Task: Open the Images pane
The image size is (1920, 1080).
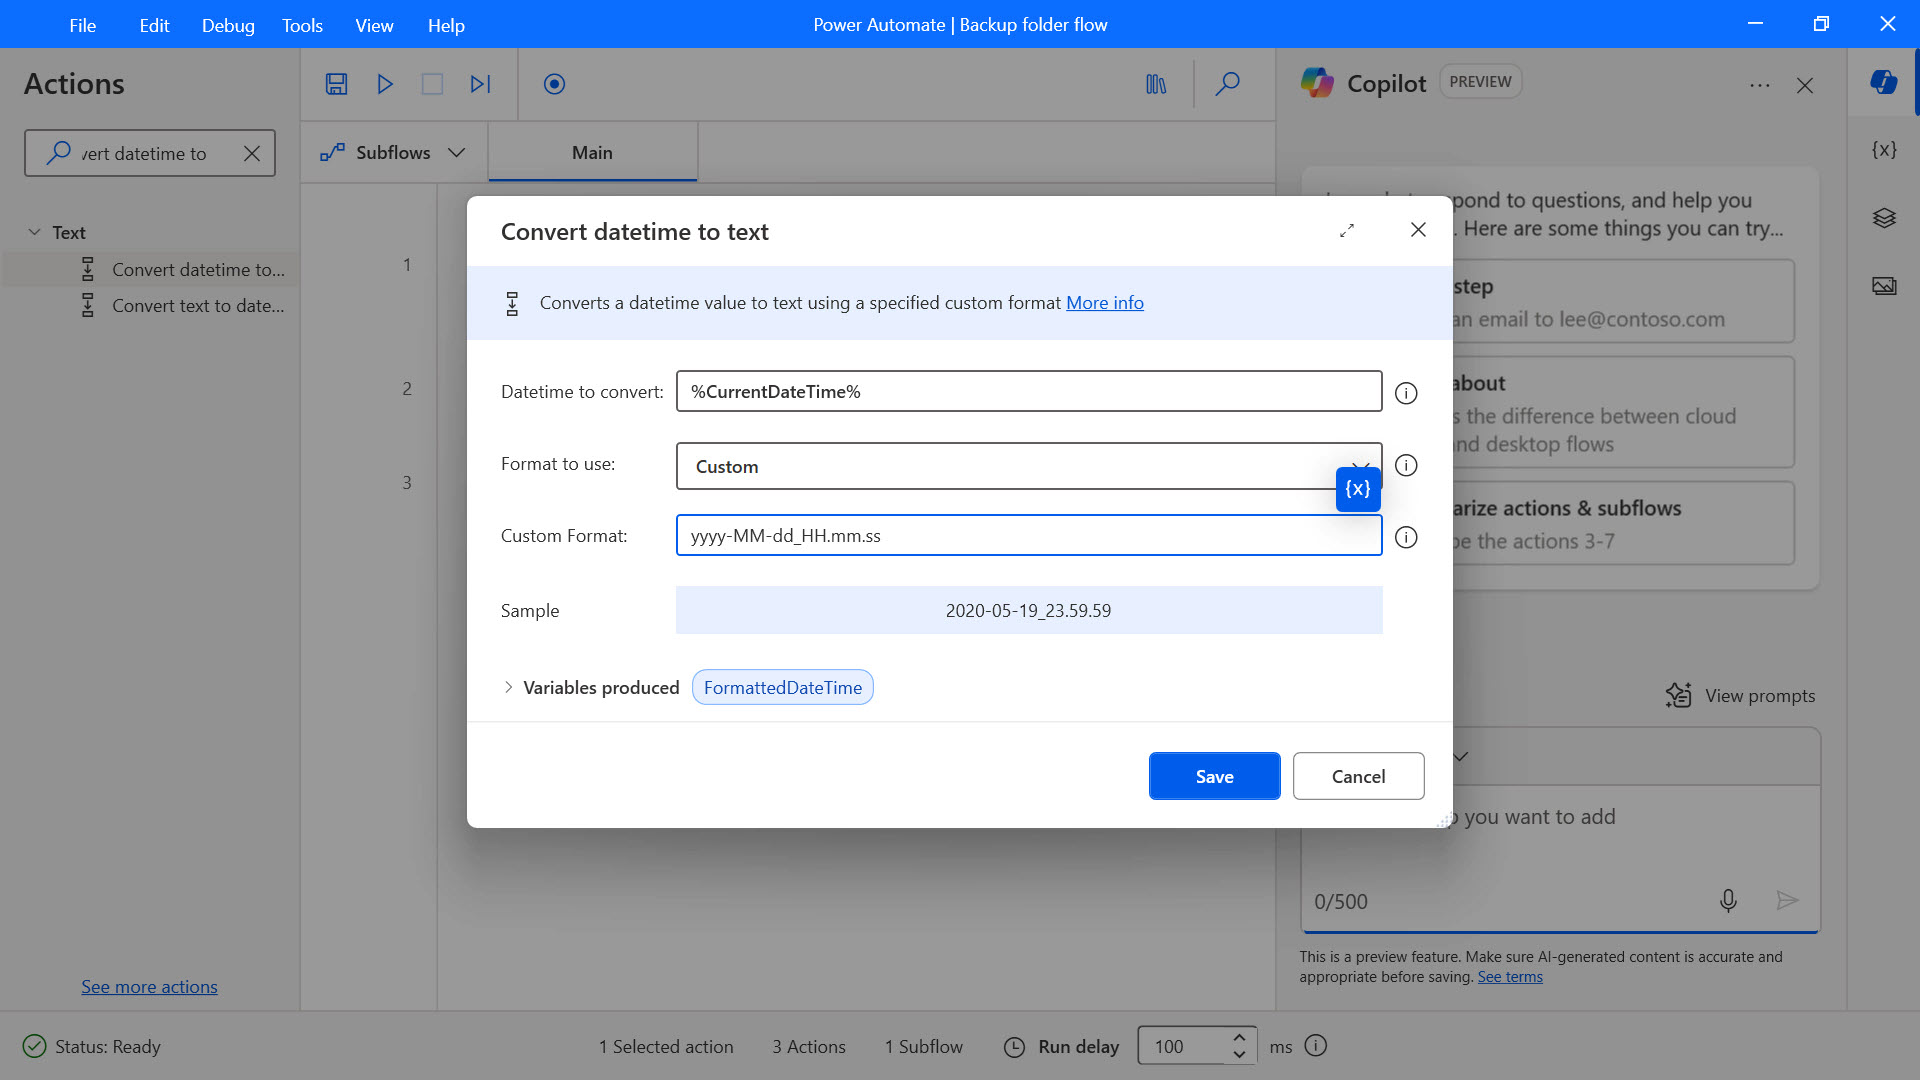Action: point(1884,285)
